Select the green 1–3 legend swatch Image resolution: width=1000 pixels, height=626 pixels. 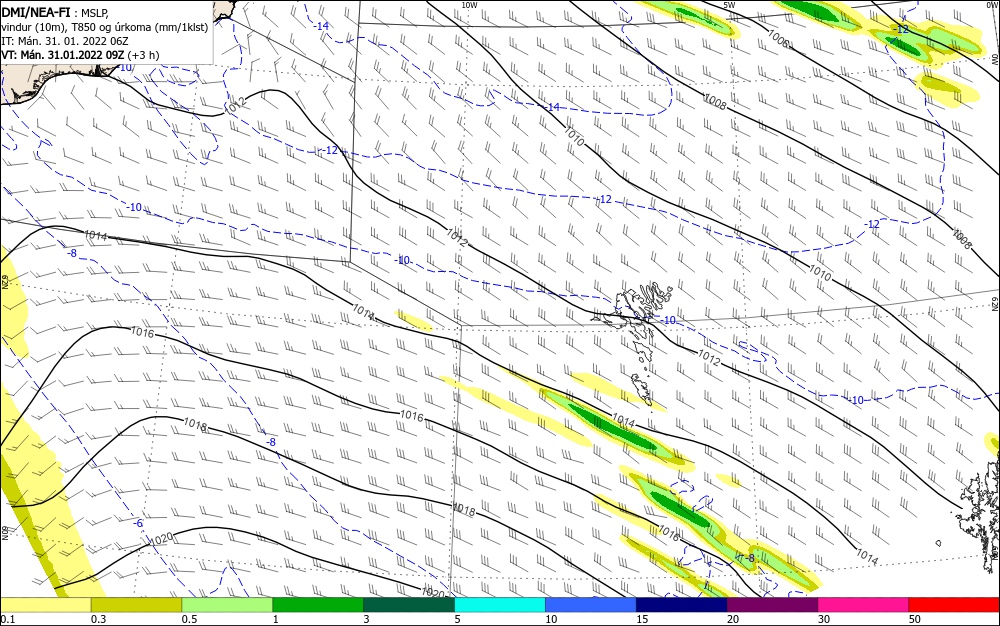pyautogui.click(x=318, y=605)
